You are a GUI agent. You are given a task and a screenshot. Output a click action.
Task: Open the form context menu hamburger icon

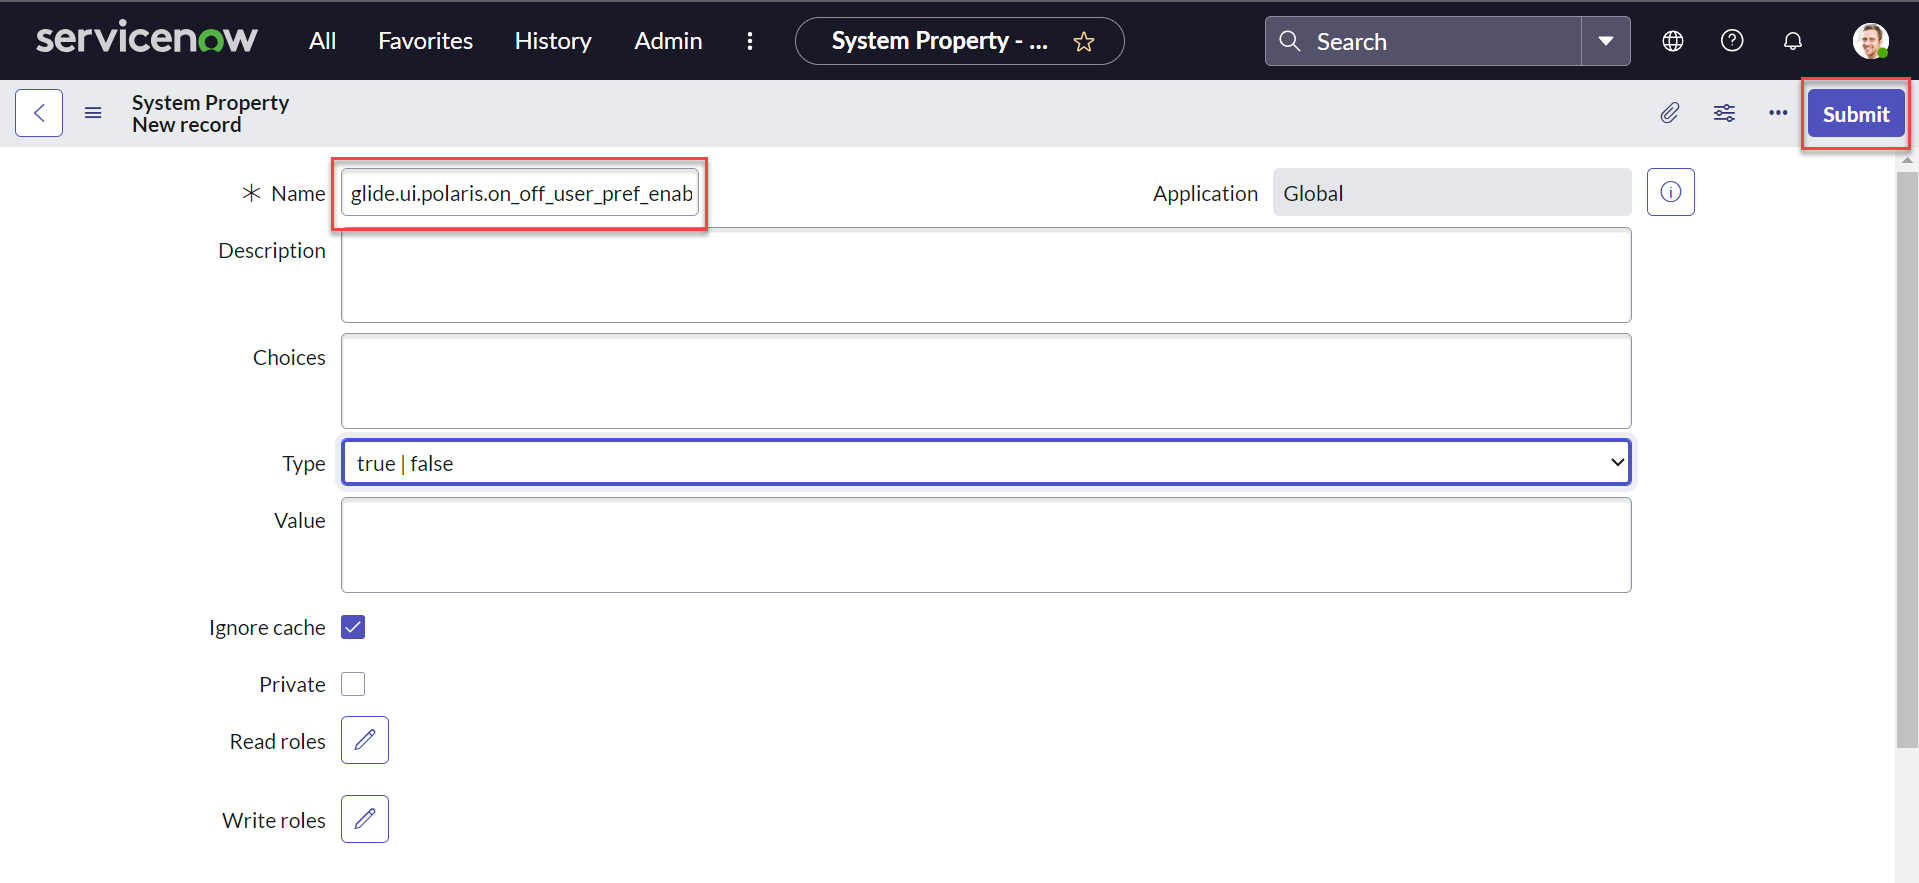(93, 113)
